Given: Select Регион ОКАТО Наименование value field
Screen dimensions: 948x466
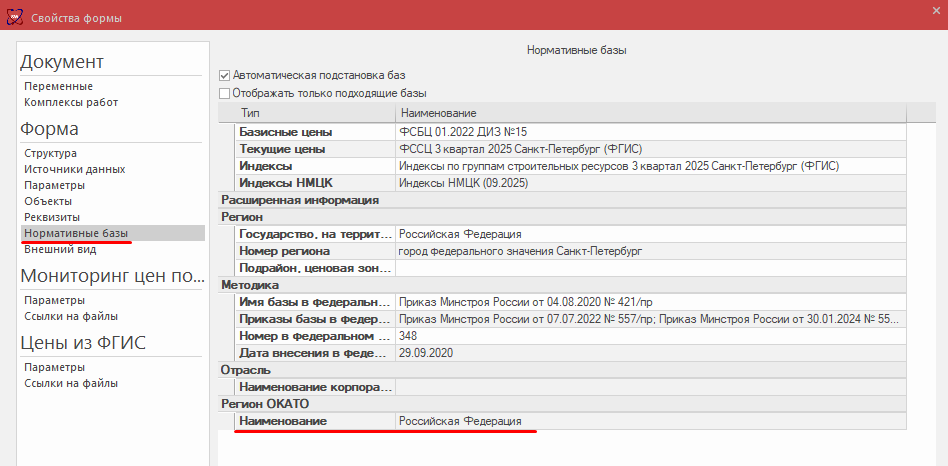Looking at the screenshot, I should click(650, 422).
